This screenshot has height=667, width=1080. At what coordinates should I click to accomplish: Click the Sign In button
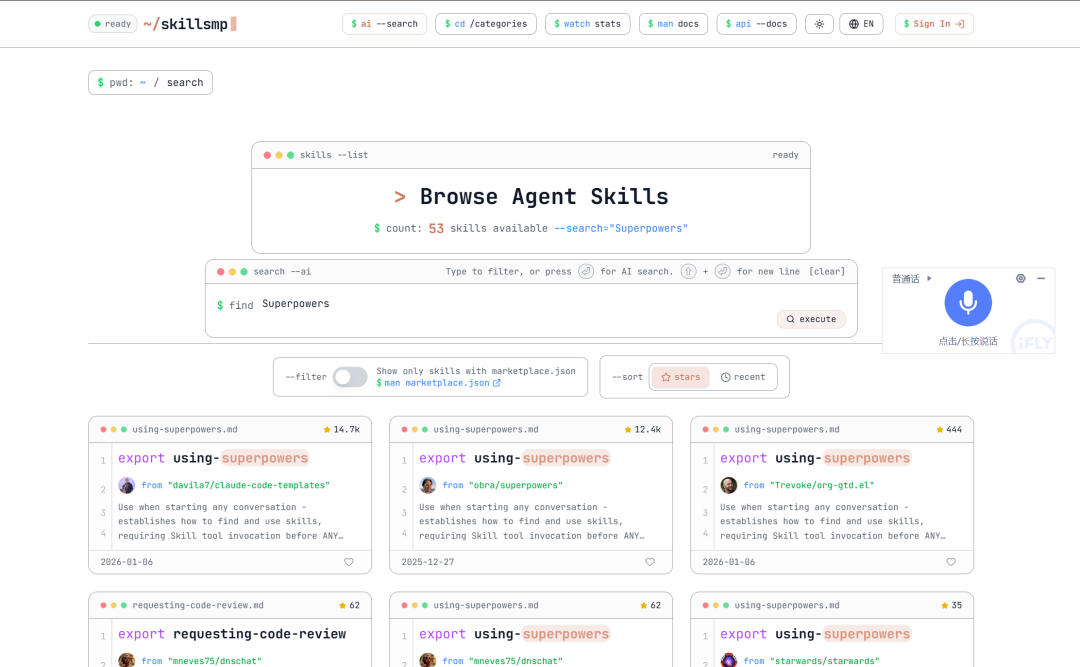(x=934, y=24)
